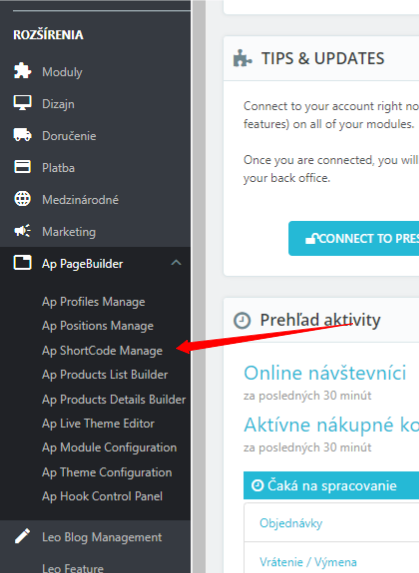Collapse the Ap PageBuilder submenu chevron

(x=176, y=263)
